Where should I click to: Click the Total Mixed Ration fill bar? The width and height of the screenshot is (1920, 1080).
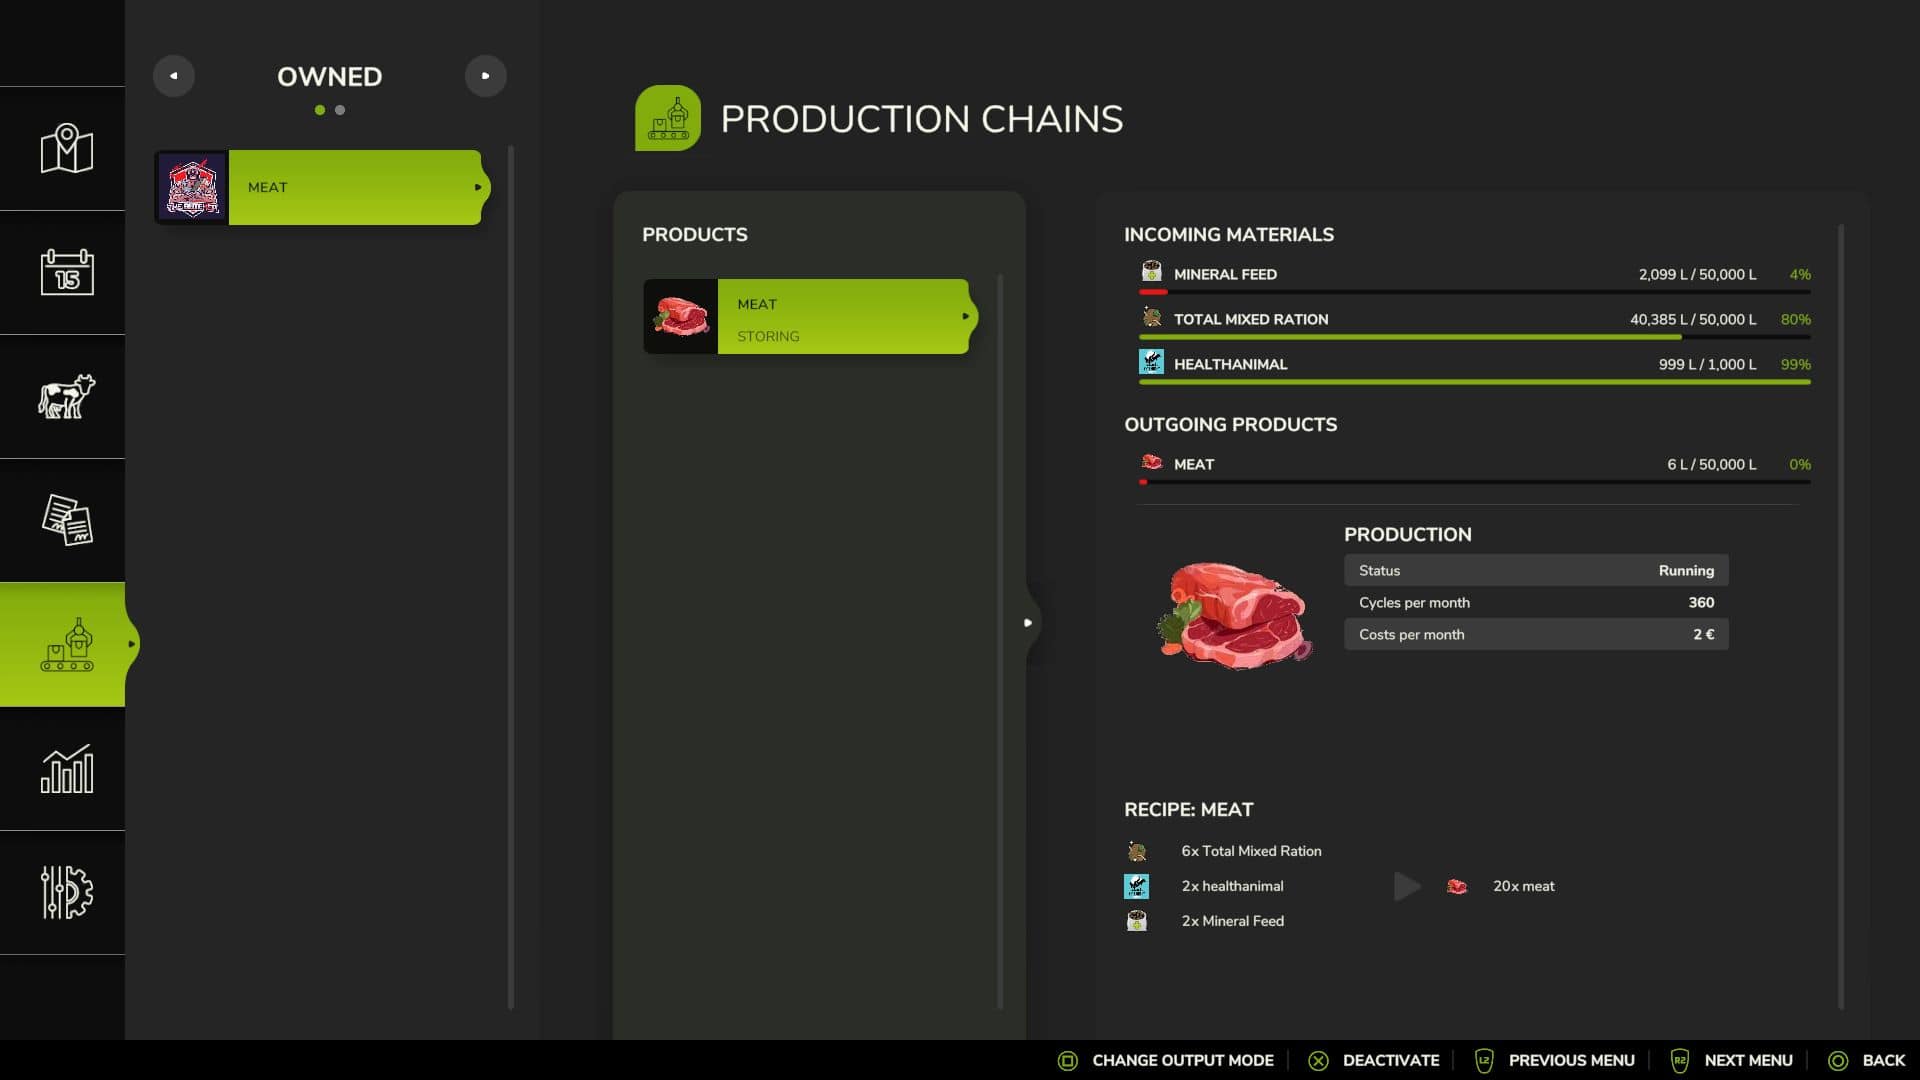pyautogui.click(x=1474, y=337)
